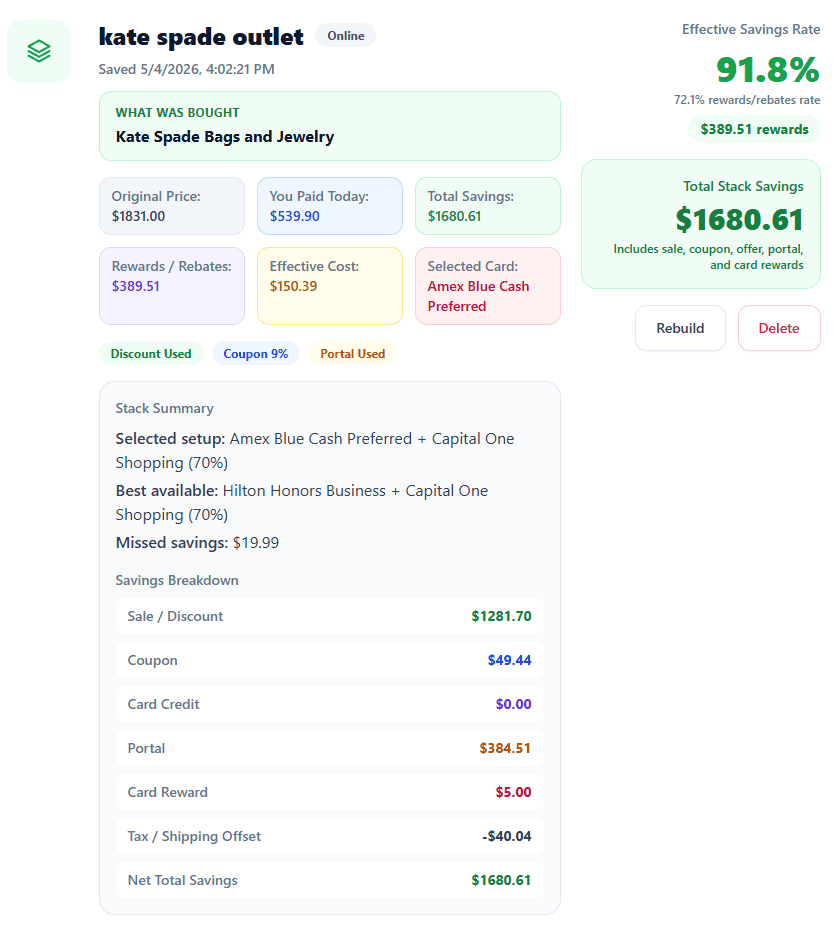Click the Saved 5/4/2026 timestamp
Screen dimensions: 834x934
tap(186, 69)
